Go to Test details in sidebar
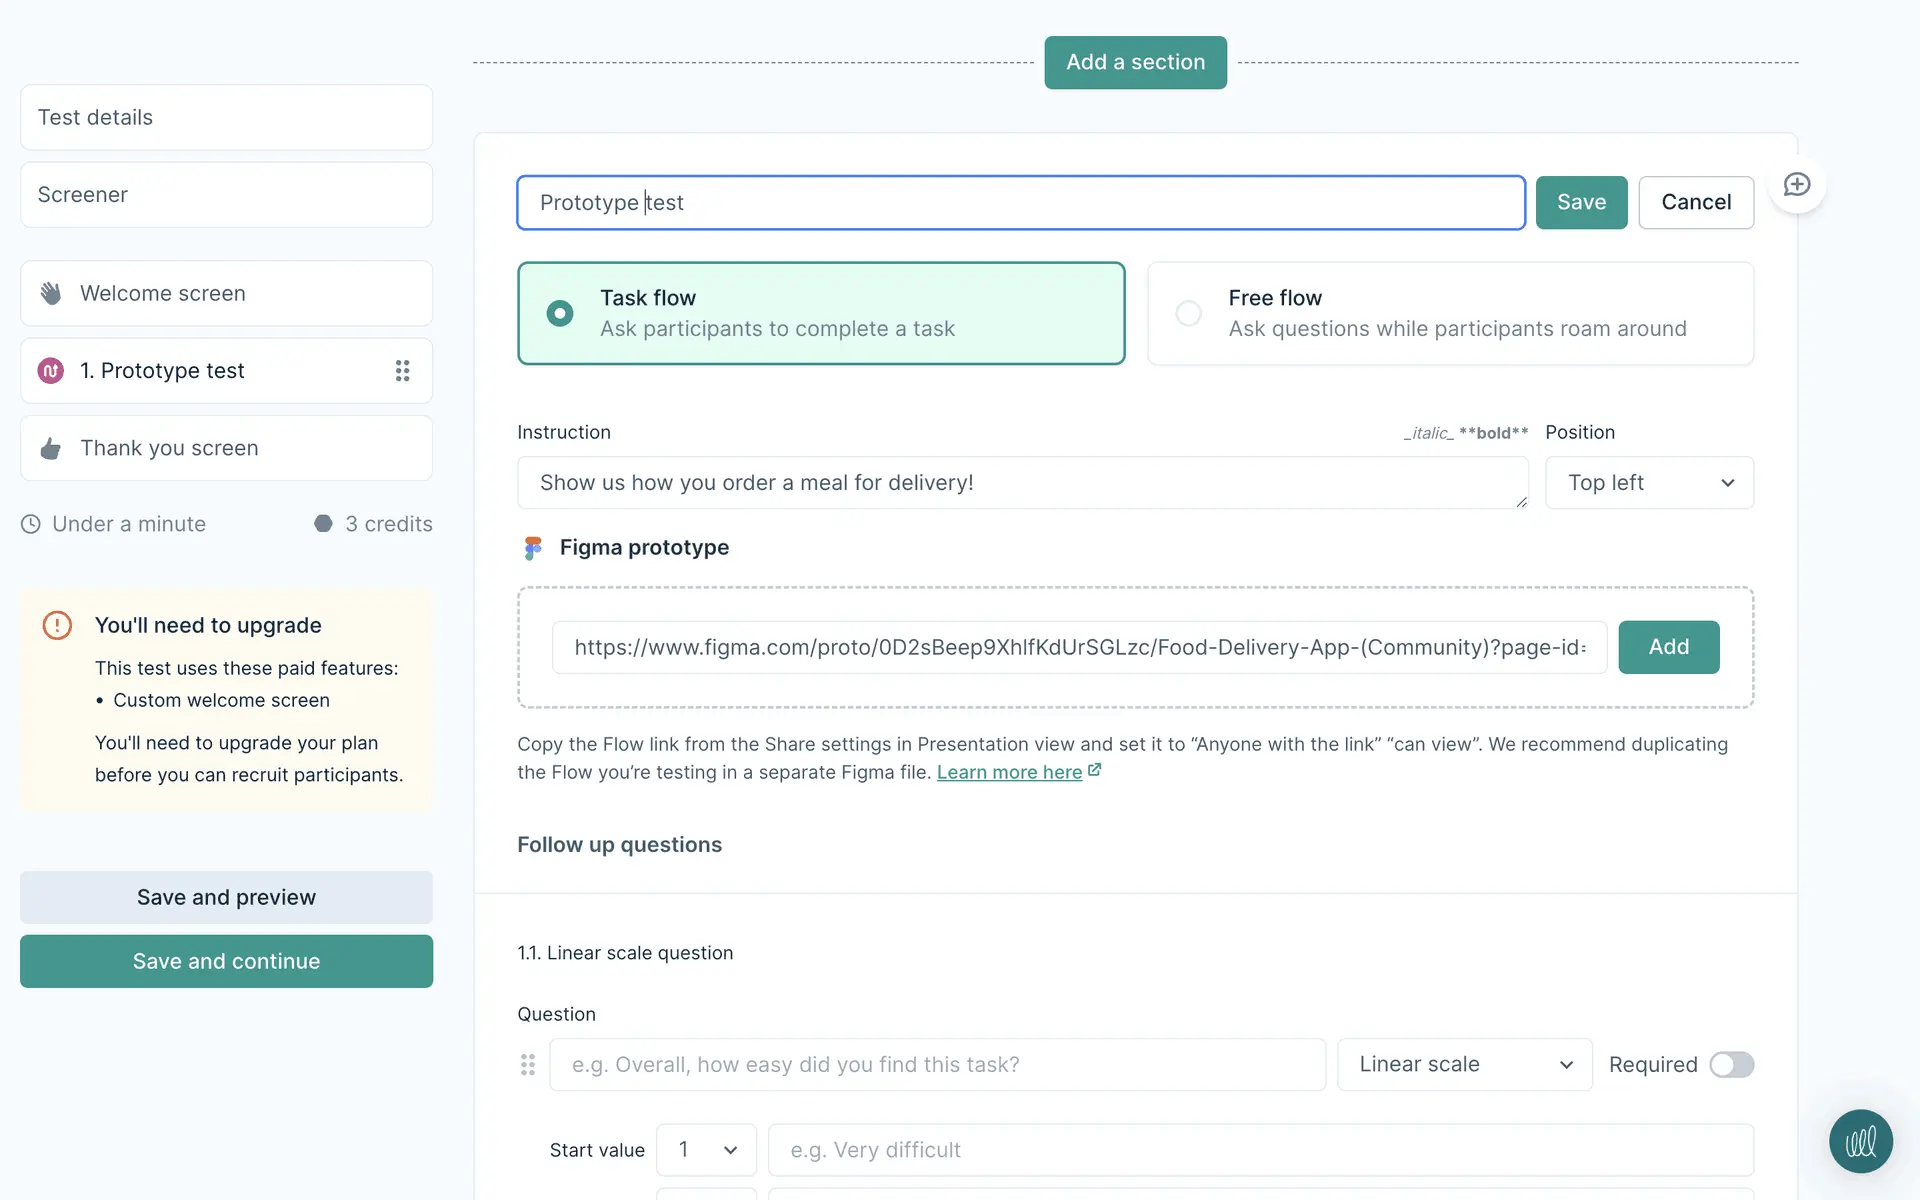 point(226,118)
